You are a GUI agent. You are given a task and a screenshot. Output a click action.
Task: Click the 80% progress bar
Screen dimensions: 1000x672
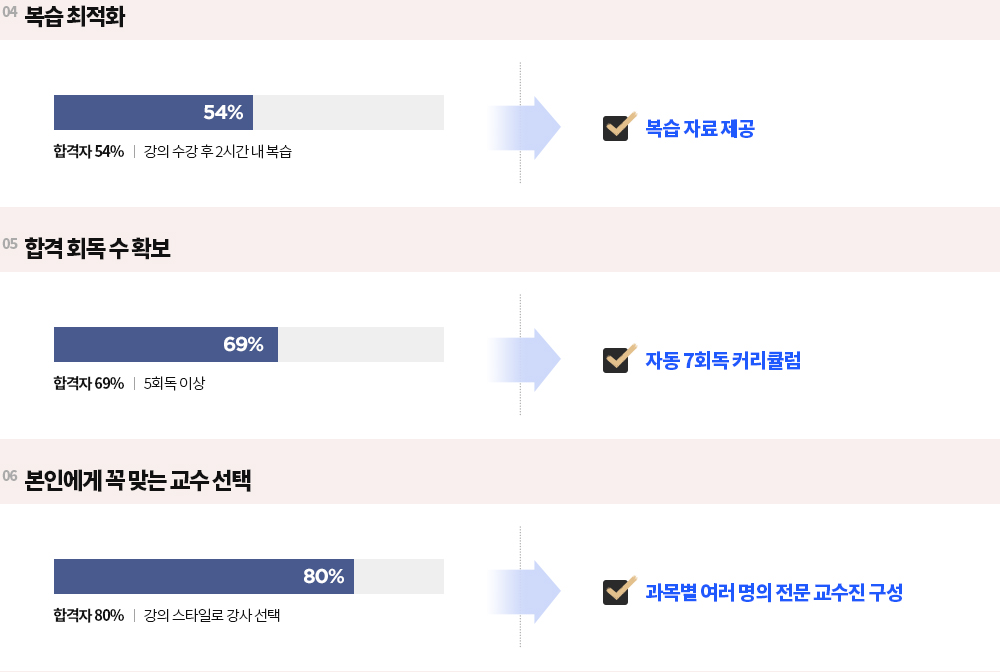coord(249,577)
